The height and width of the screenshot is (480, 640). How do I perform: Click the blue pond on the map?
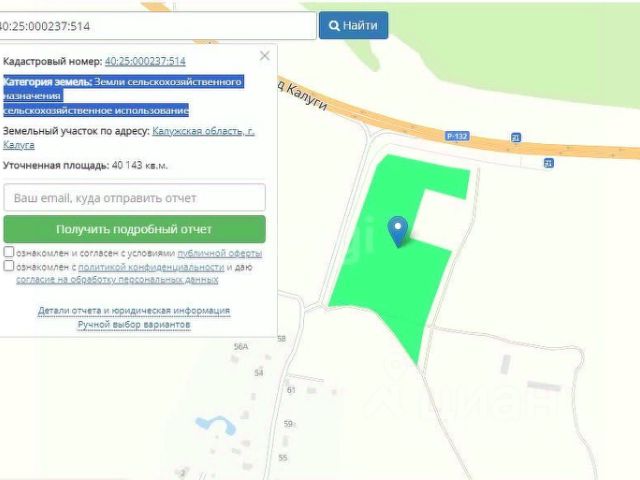[x=216, y=425]
